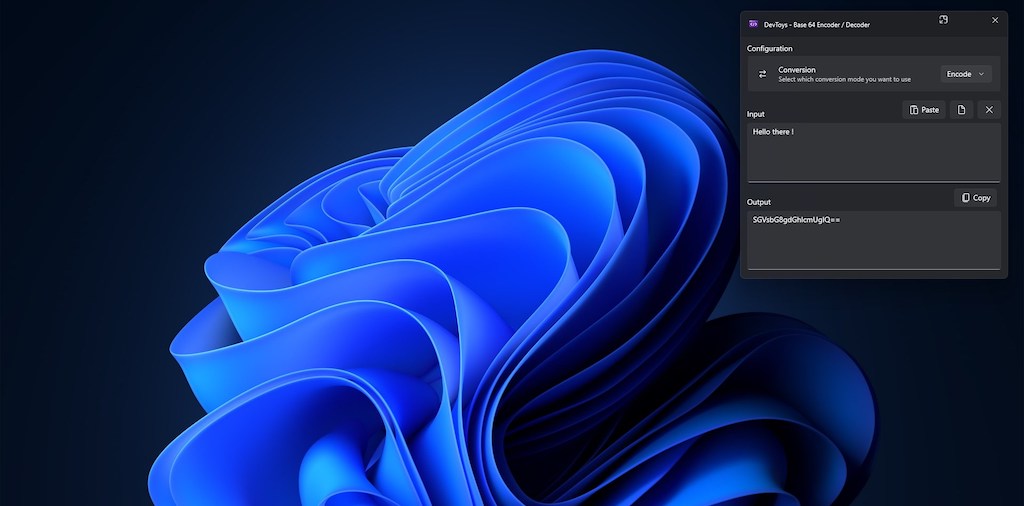This screenshot has height=506, width=1024.
Task: Click the copy icon inside the Copy button
Action: pos(965,198)
